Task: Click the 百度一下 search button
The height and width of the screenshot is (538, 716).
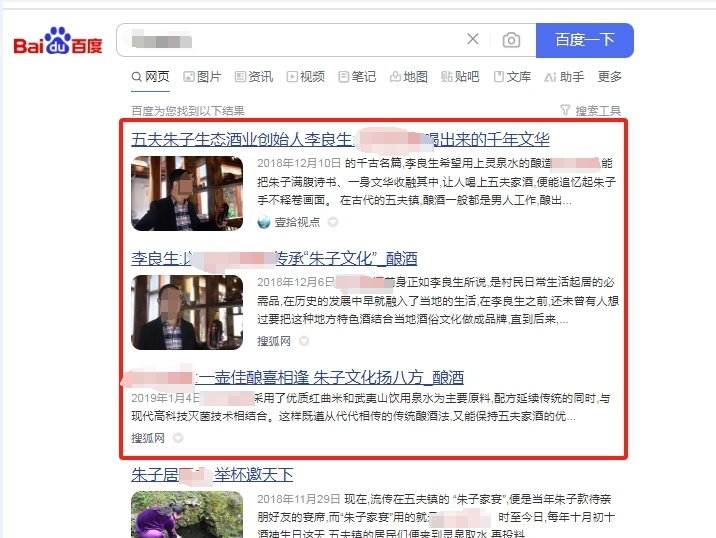Action: (584, 40)
